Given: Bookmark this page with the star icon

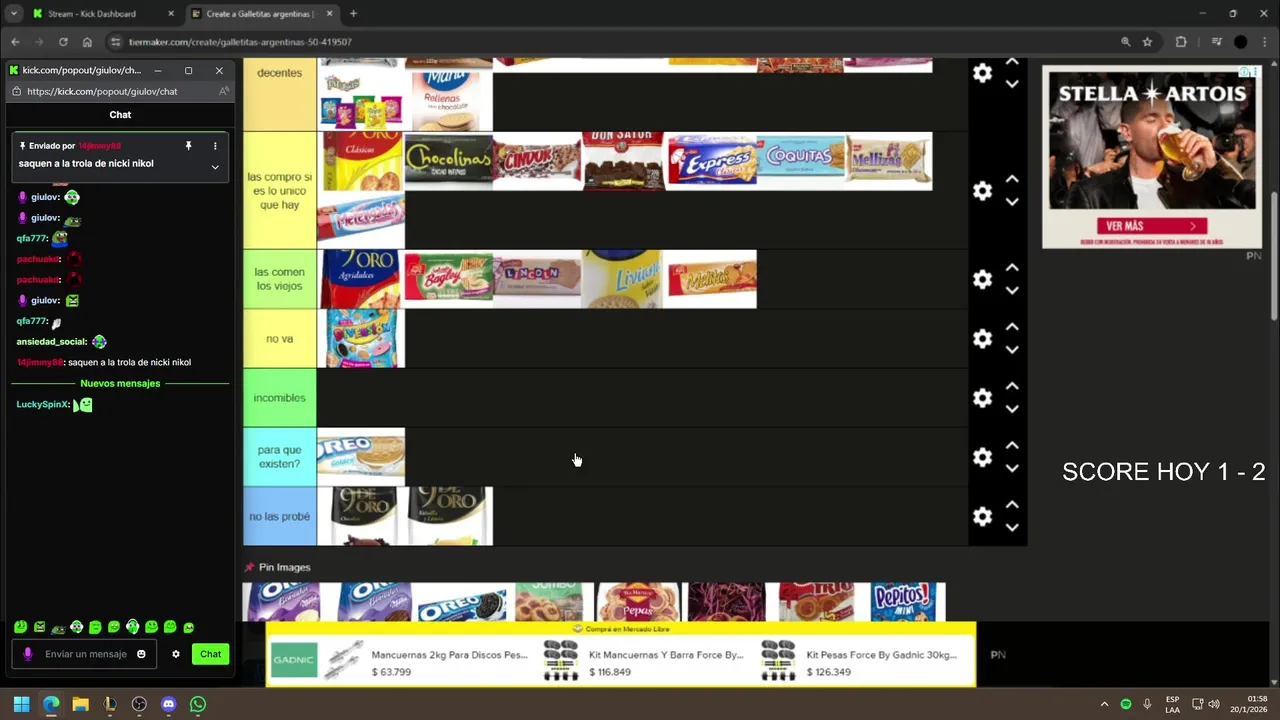Looking at the screenshot, I should [x=1147, y=42].
